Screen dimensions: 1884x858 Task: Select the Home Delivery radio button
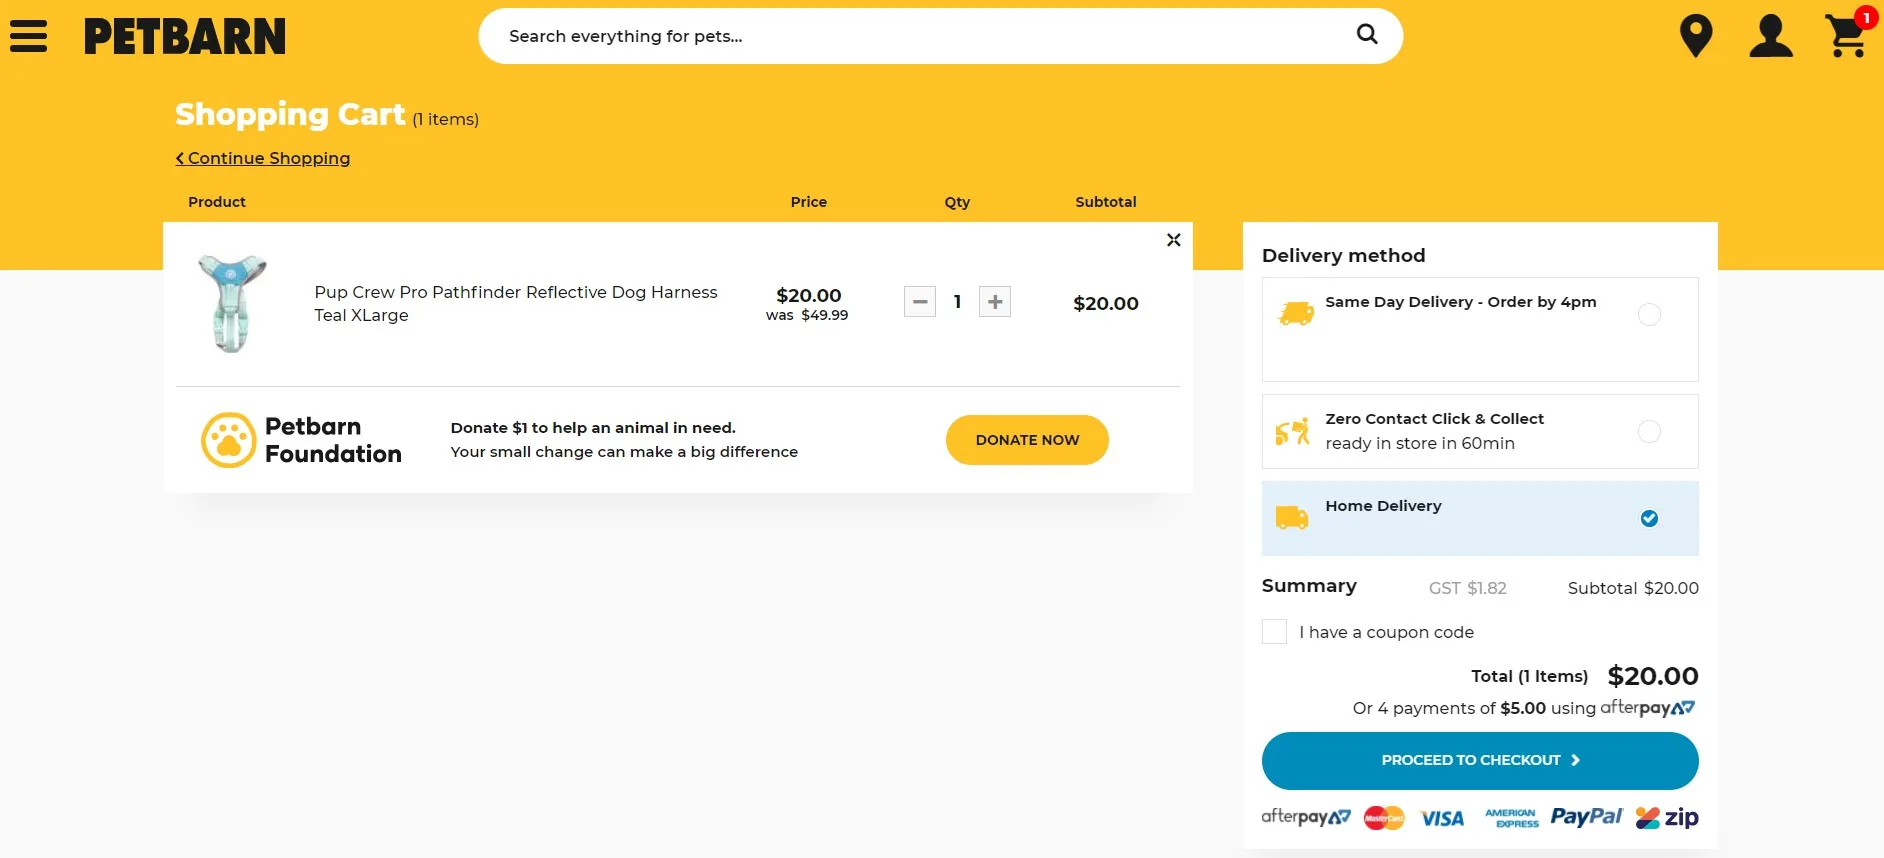[1649, 518]
